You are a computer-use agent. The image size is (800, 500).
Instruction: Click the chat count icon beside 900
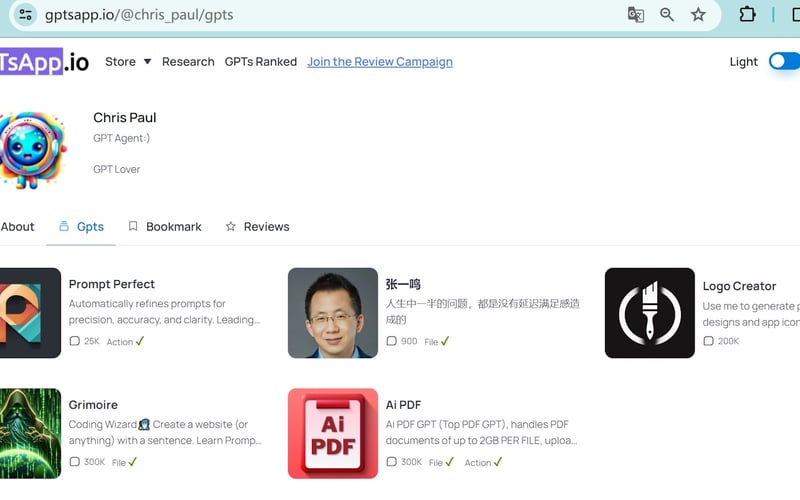[391, 341]
